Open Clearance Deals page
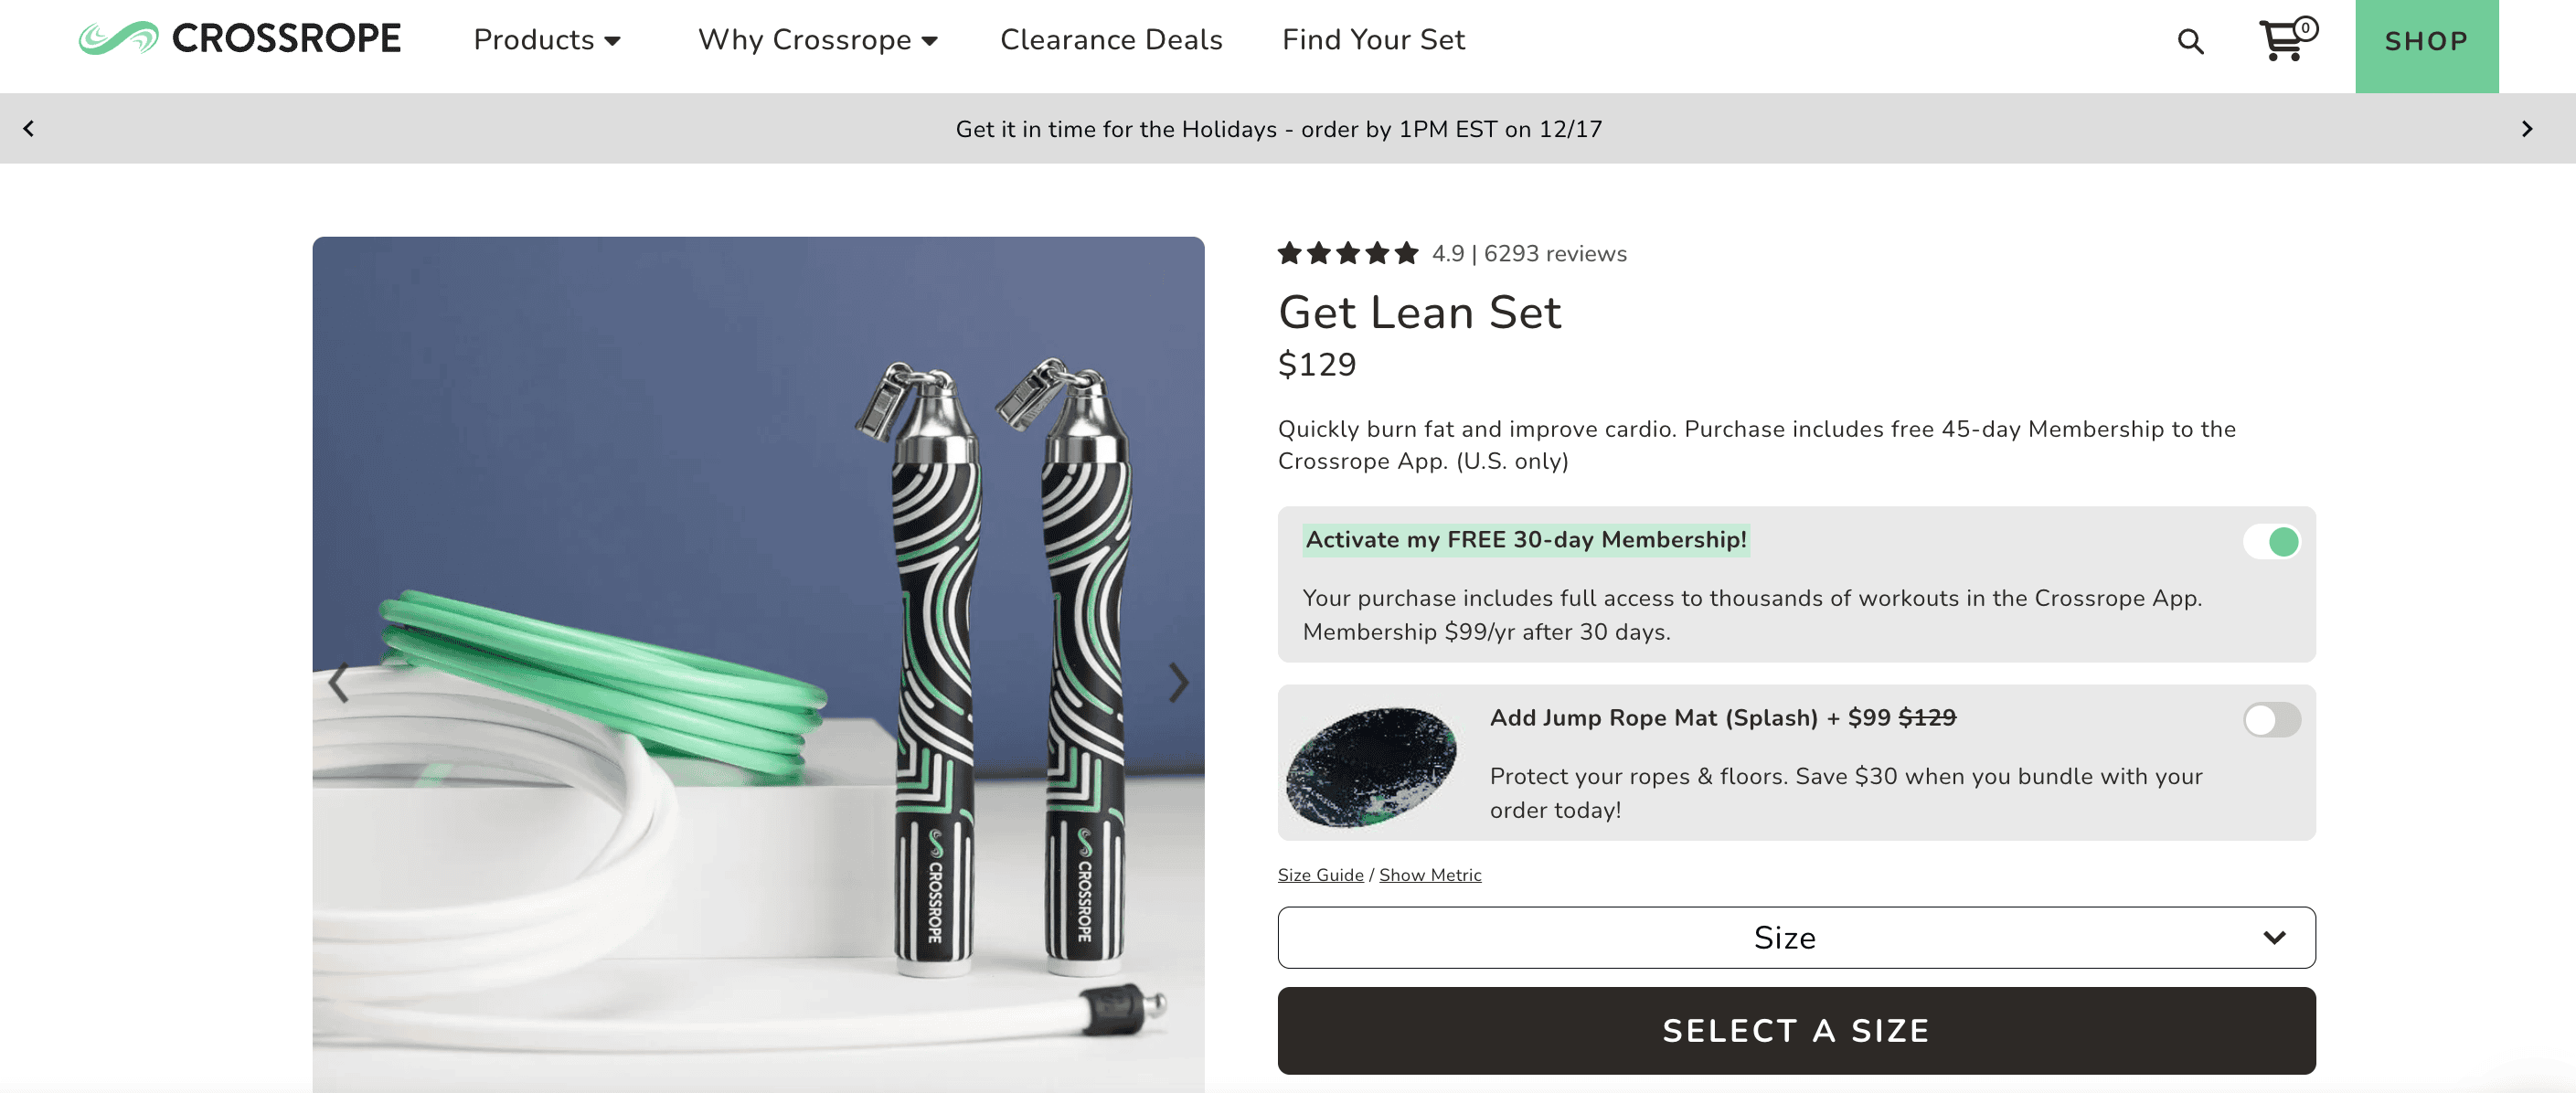Image resolution: width=2576 pixels, height=1093 pixels. point(1111,40)
